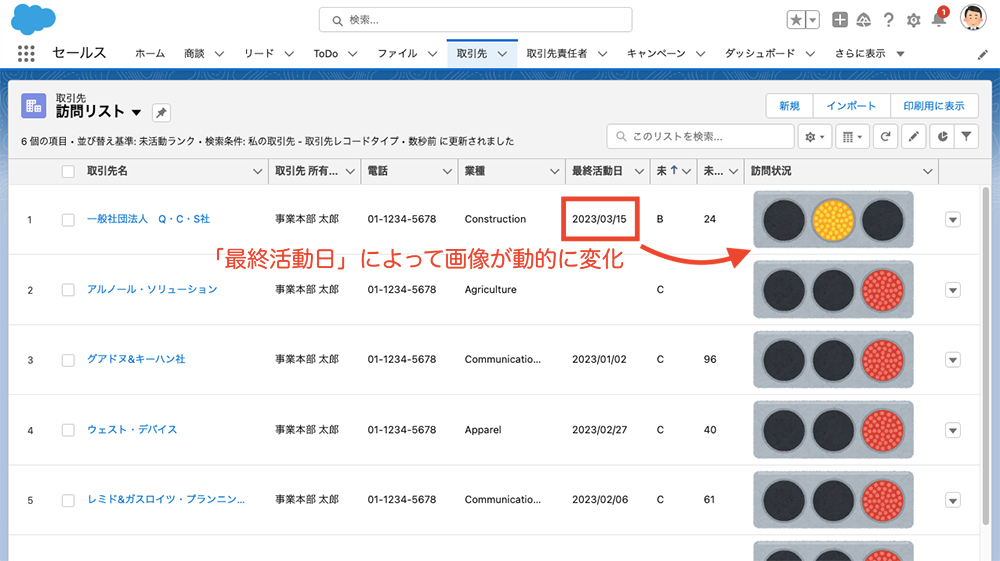The width and height of the screenshot is (1000, 561).
Task: Click the インポート button
Action: pos(851,106)
